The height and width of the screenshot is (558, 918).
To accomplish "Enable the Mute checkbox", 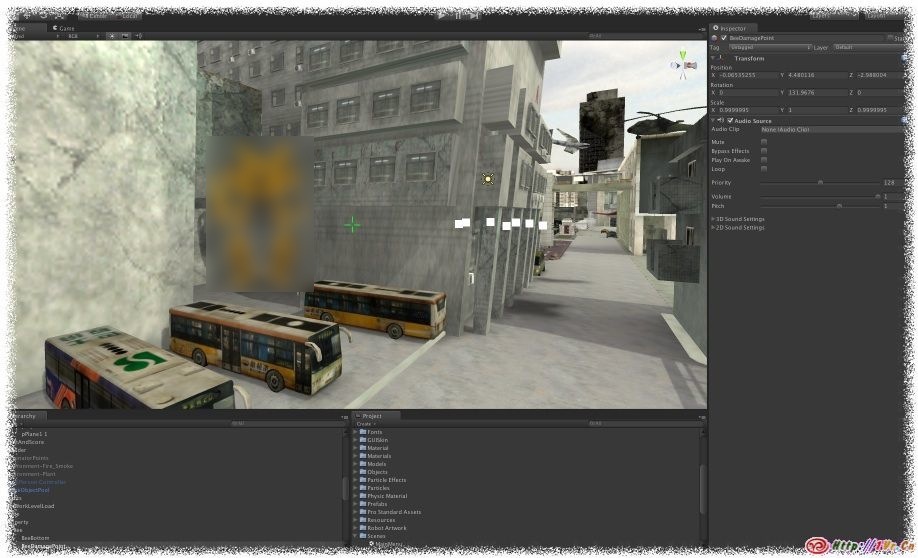I will tap(765, 142).
